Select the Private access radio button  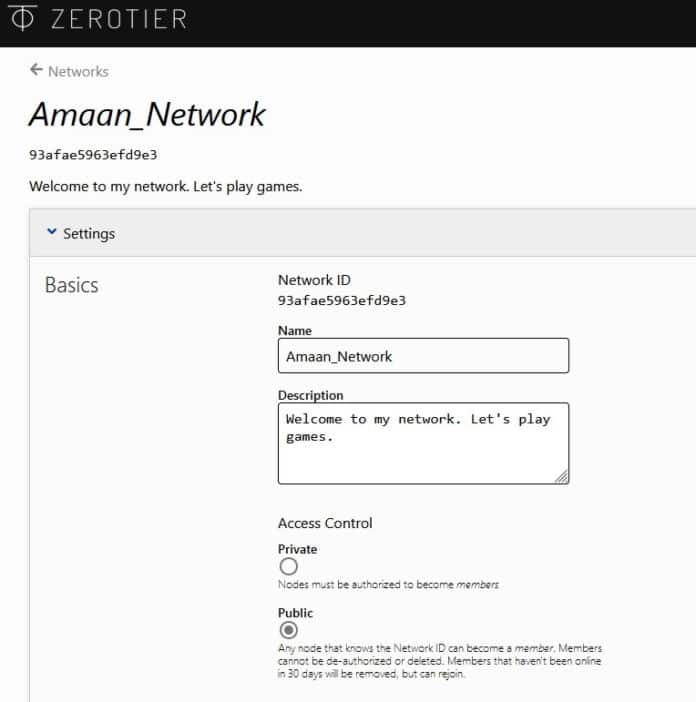[x=289, y=566]
